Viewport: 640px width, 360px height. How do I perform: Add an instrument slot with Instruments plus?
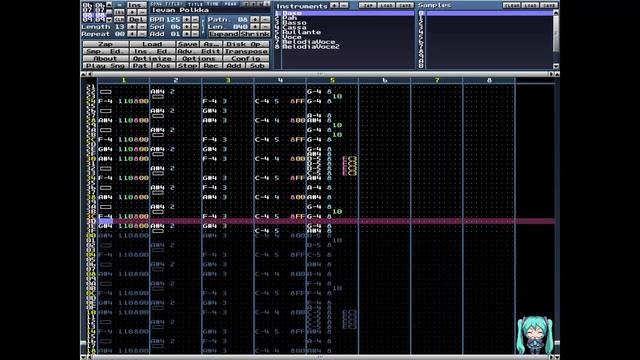[x=334, y=5]
